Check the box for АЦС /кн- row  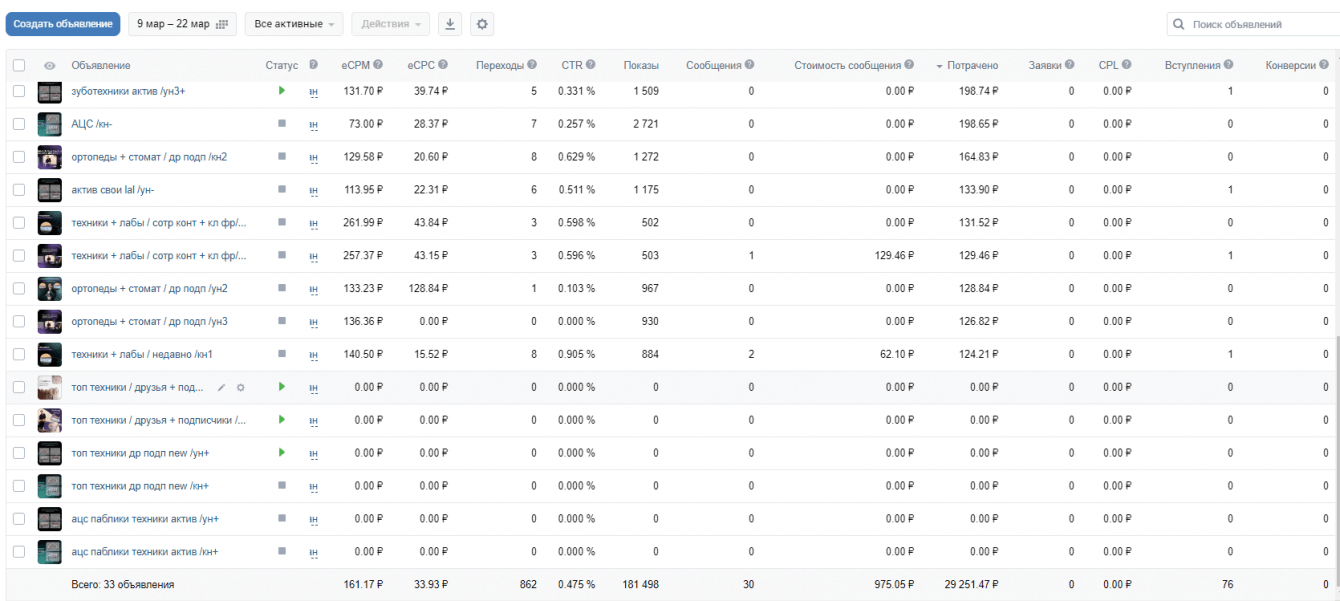19,124
